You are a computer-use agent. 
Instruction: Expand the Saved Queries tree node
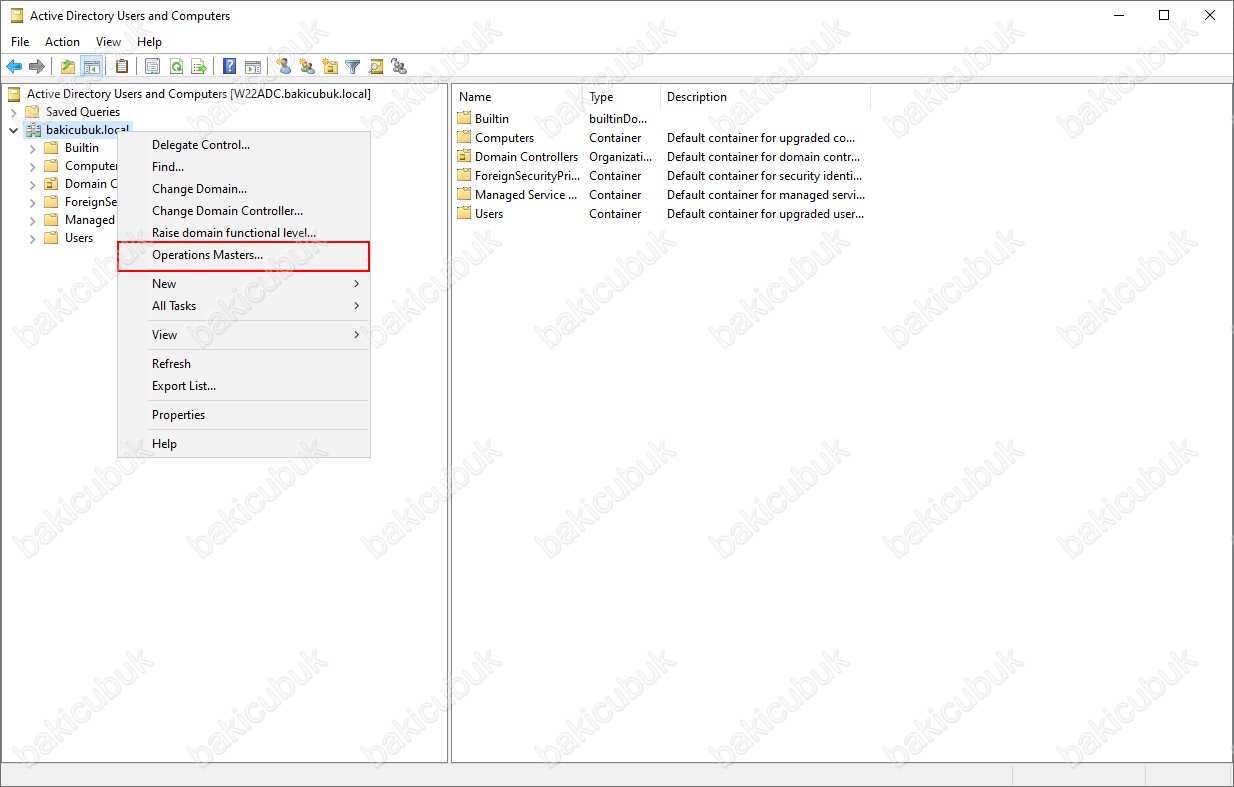(x=14, y=112)
